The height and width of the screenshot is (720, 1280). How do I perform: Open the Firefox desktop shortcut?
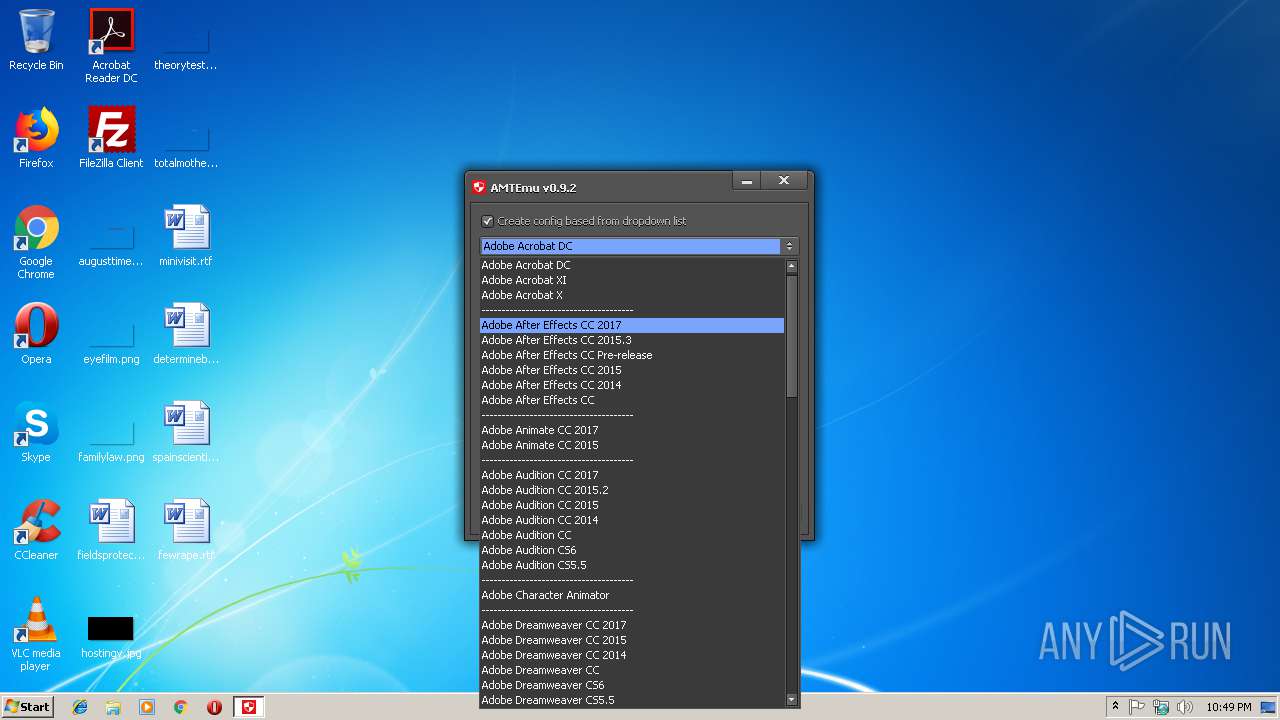pyautogui.click(x=36, y=138)
